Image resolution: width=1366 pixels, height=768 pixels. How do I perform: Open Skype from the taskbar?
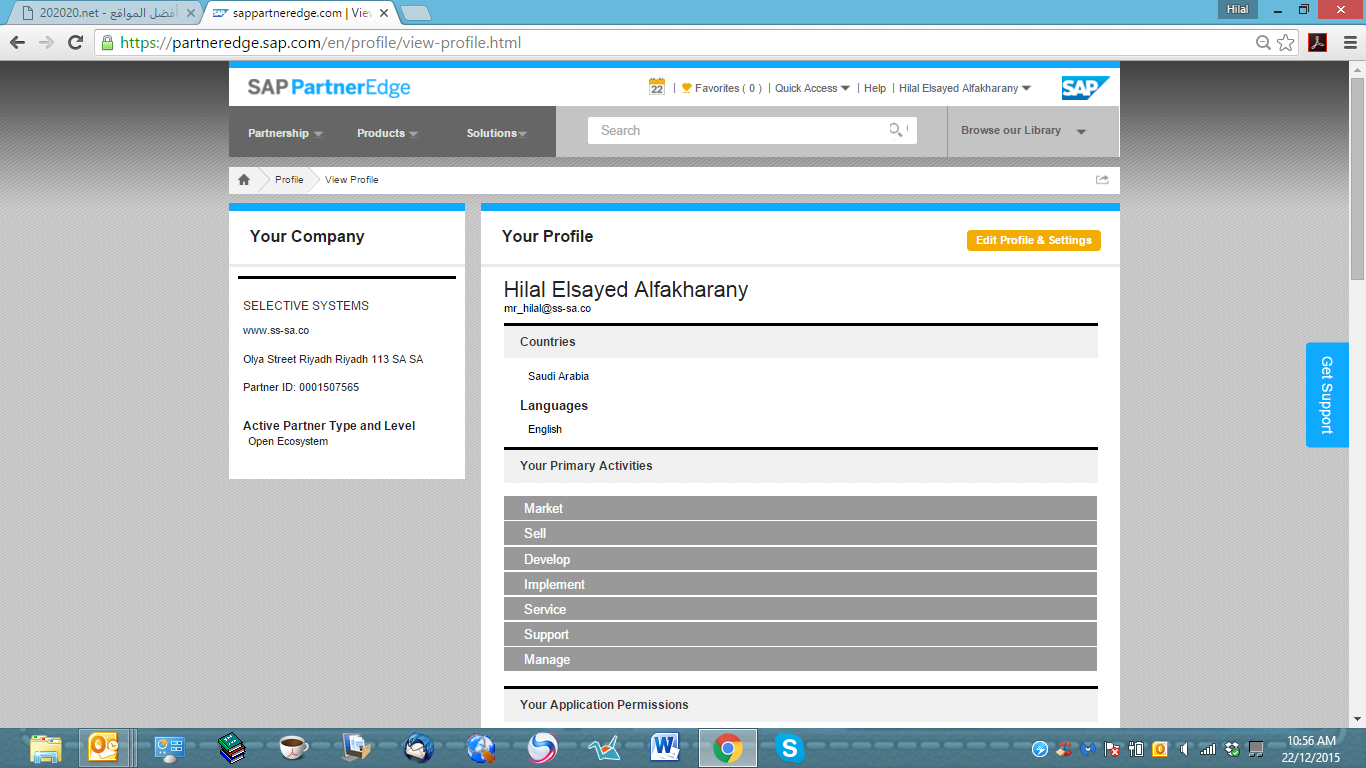(x=790, y=748)
